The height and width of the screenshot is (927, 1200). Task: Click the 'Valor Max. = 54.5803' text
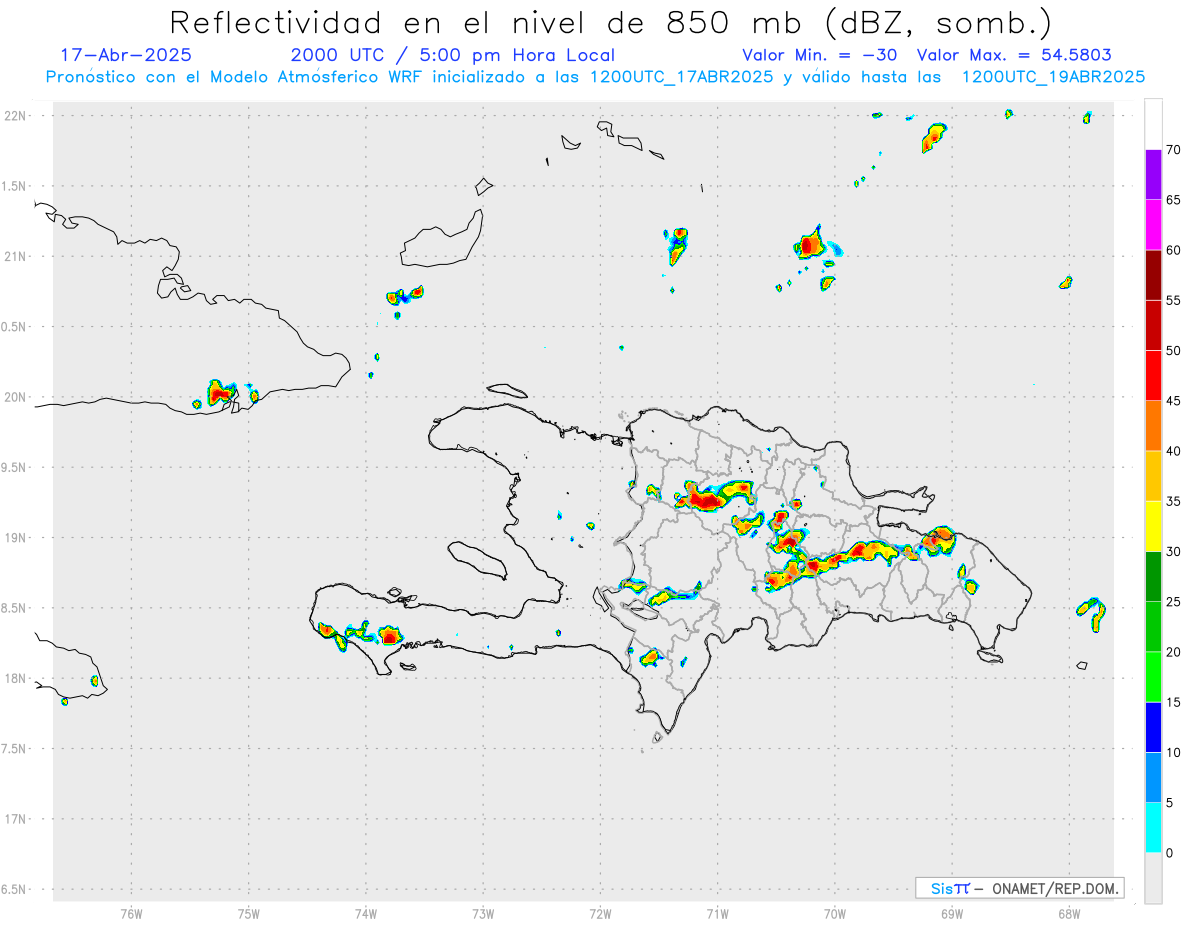(x=1014, y=55)
